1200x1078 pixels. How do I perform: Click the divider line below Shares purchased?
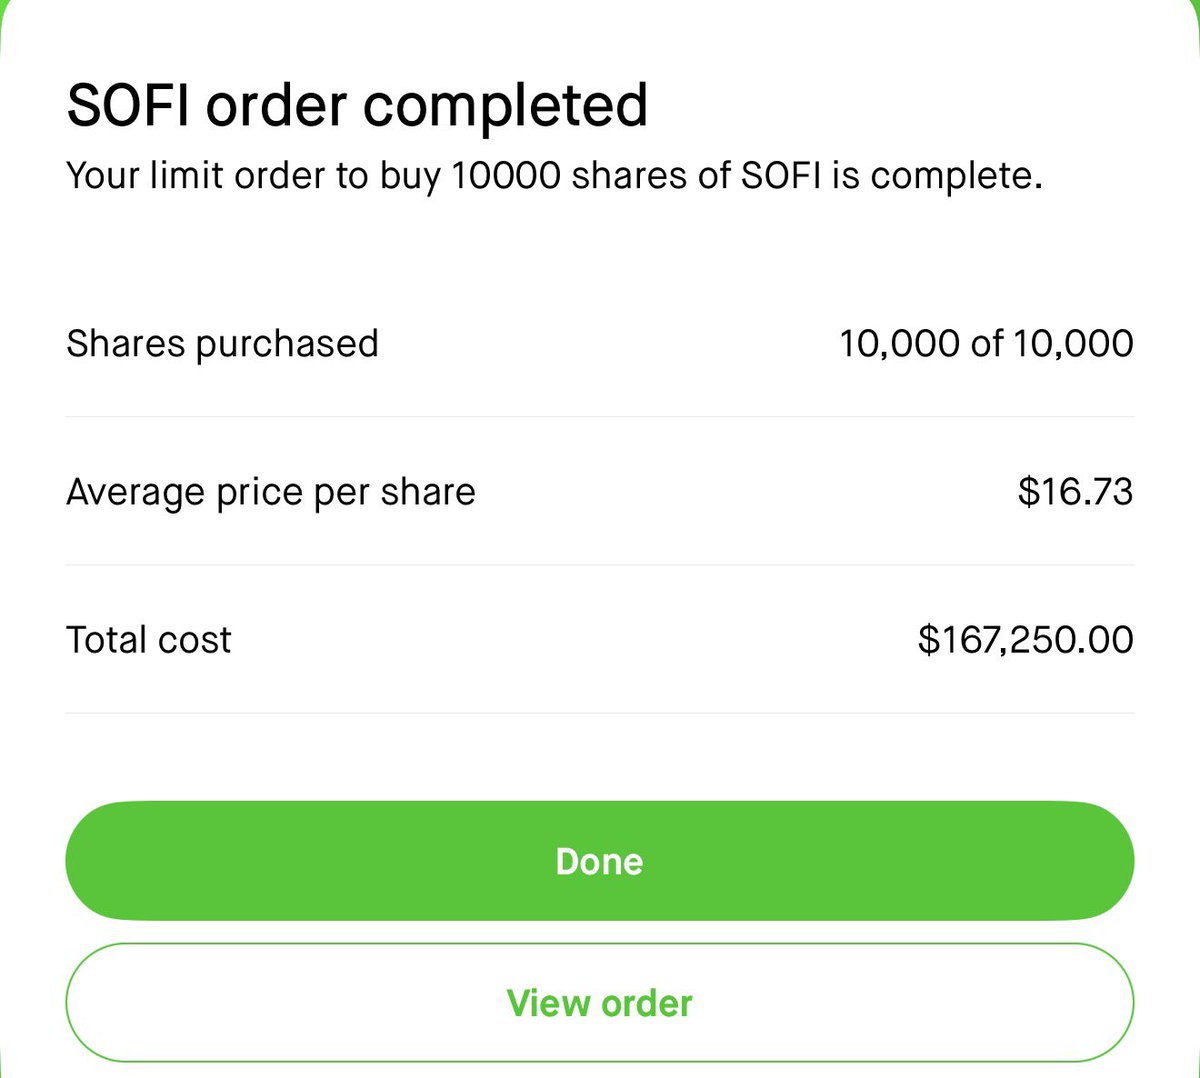(x=600, y=417)
